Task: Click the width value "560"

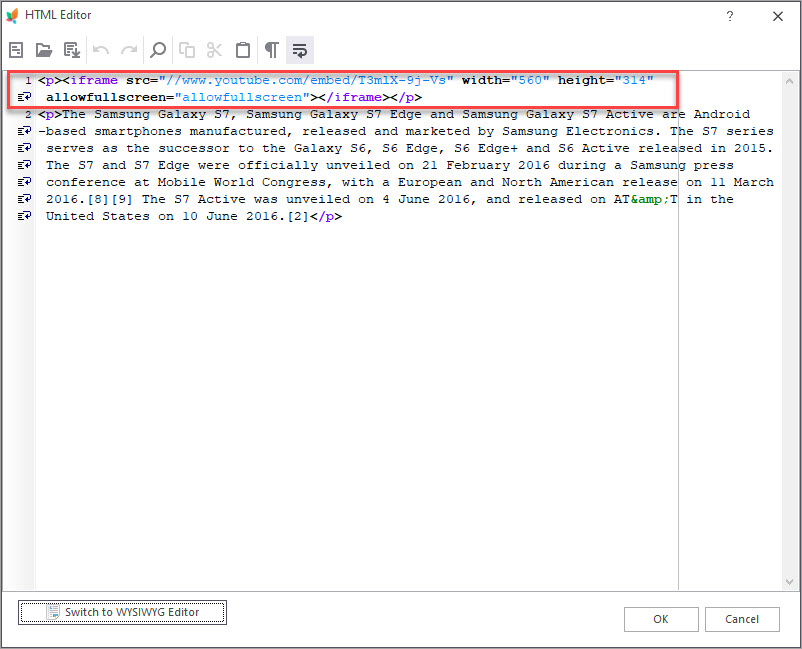Action: click(530, 80)
